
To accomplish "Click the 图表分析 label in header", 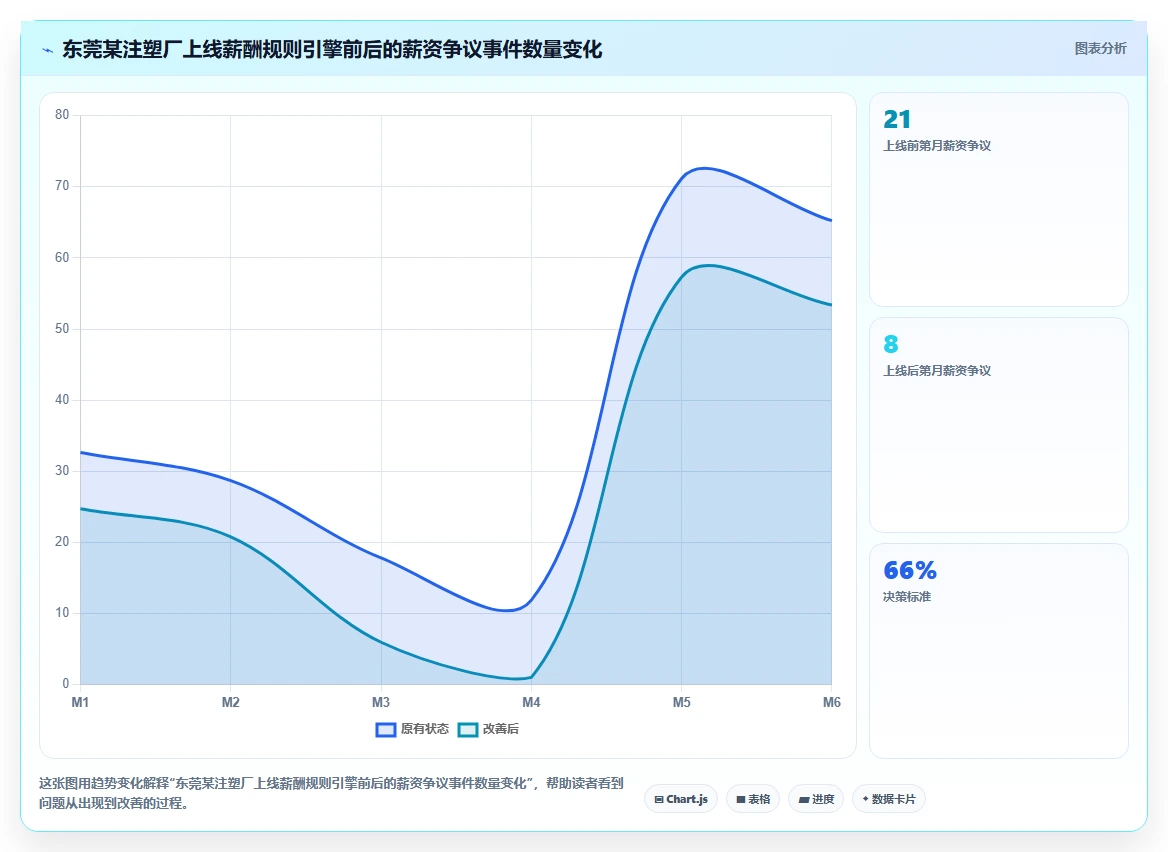I will click(x=1100, y=48).
